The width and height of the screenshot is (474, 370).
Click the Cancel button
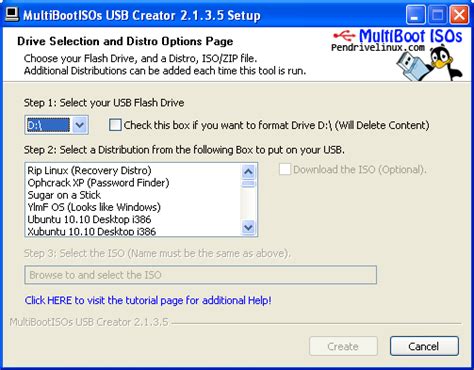pos(424,346)
